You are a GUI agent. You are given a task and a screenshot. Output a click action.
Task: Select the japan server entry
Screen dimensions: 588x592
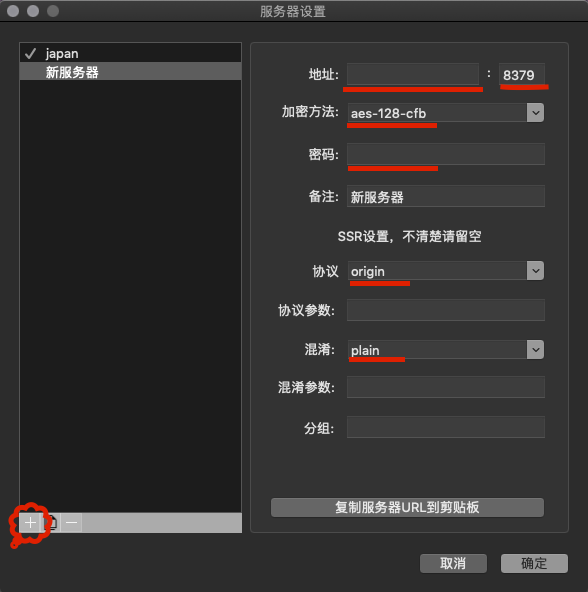click(131, 53)
